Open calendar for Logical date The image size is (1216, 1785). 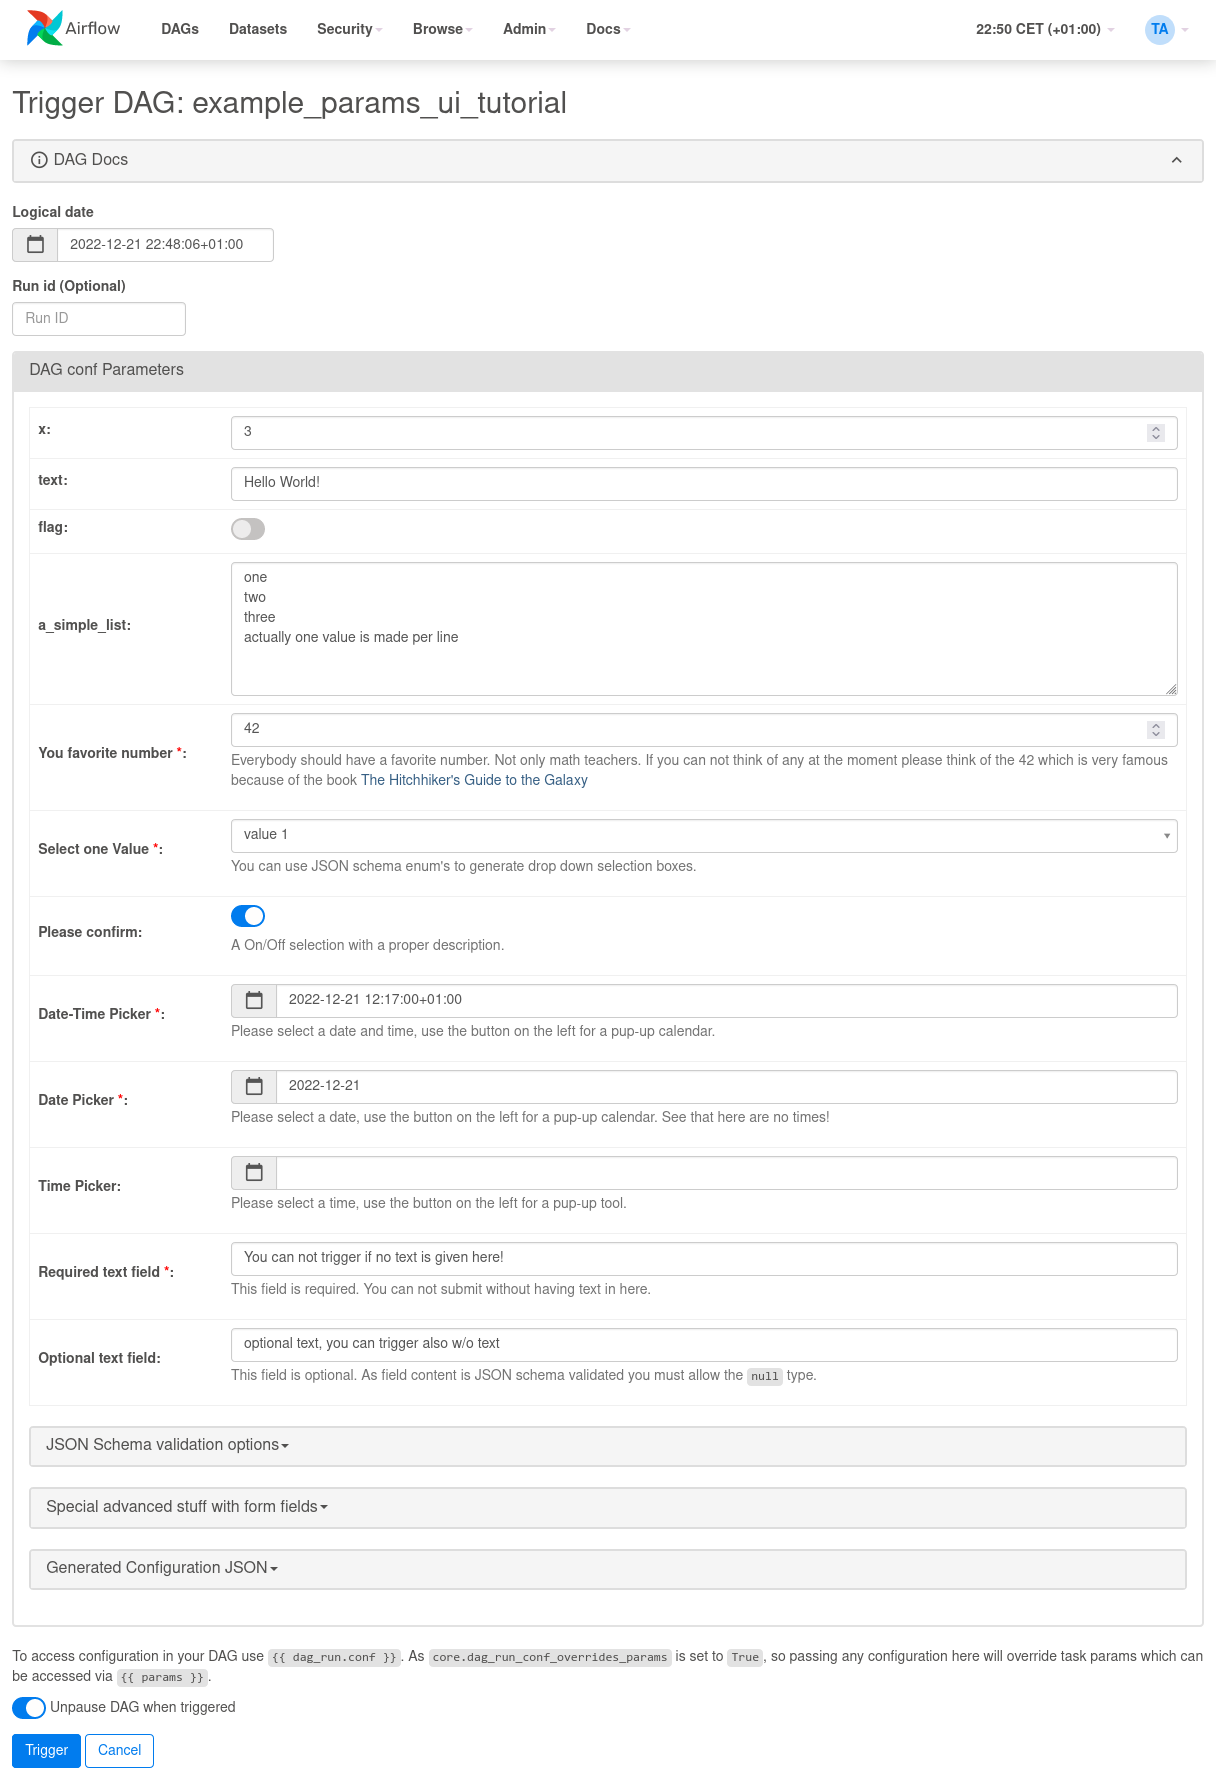coord(35,245)
